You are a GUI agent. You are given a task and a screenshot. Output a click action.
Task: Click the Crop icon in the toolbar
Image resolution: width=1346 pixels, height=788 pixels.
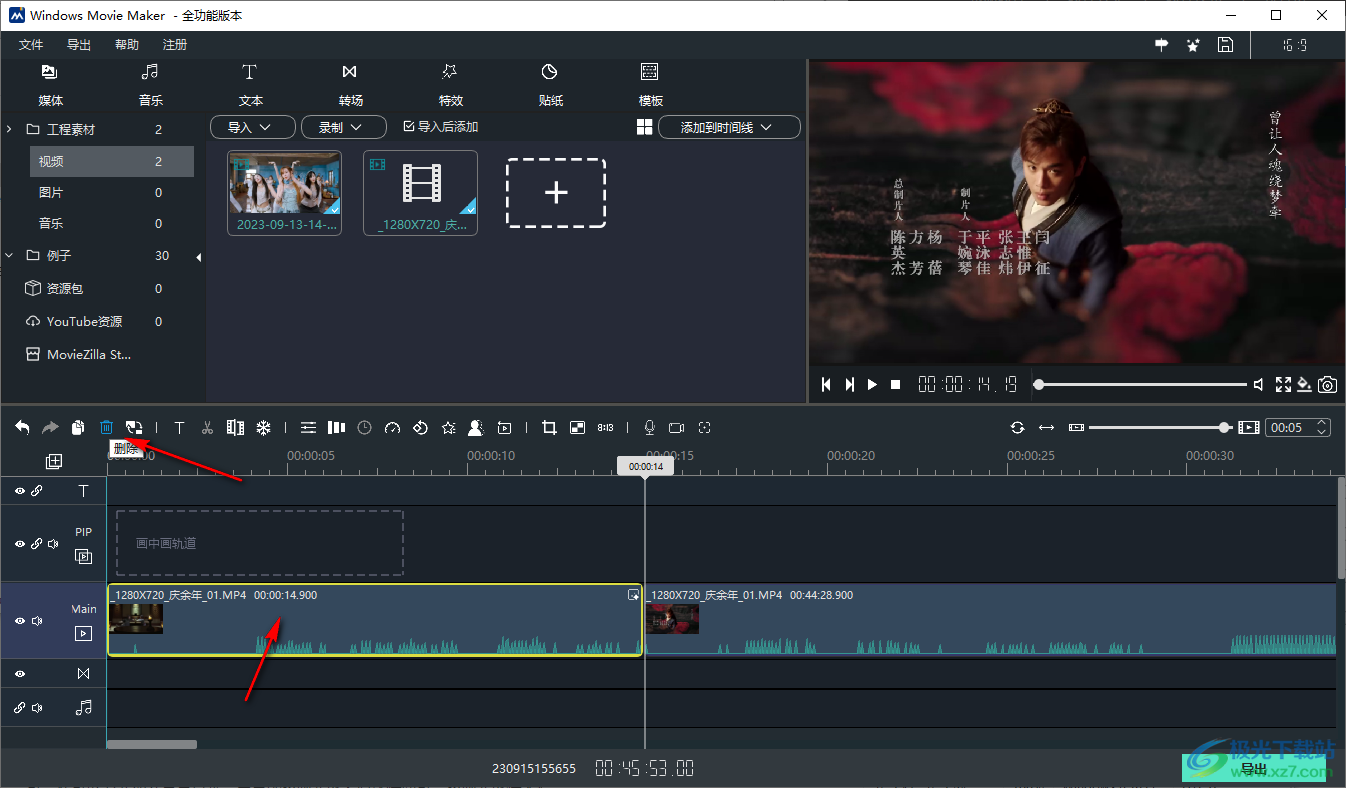[x=548, y=427]
